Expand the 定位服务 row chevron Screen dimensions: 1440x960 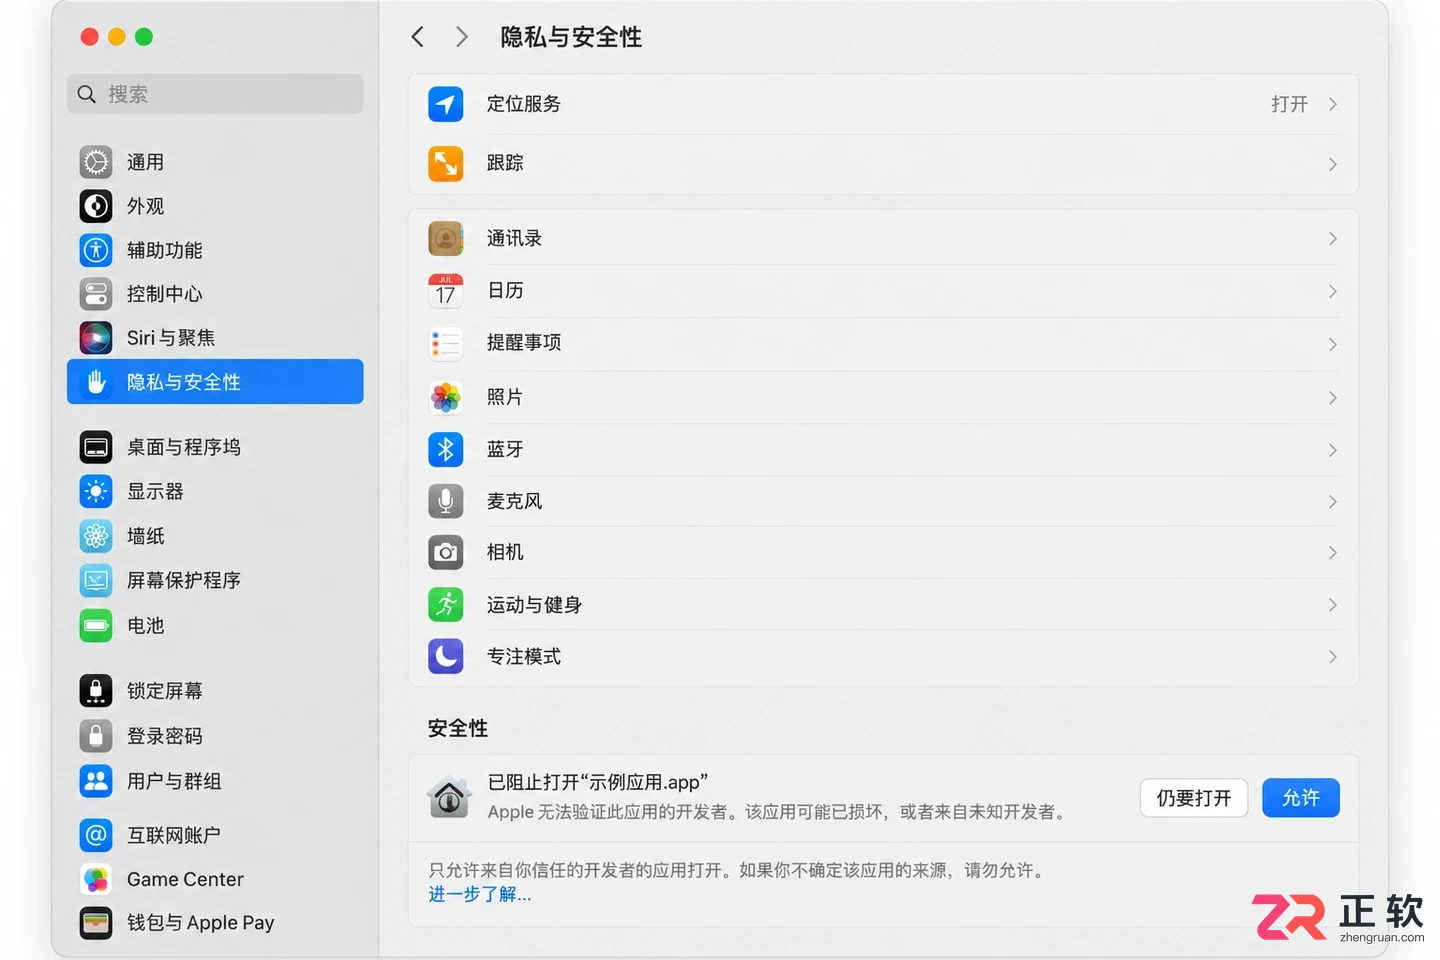click(1332, 104)
